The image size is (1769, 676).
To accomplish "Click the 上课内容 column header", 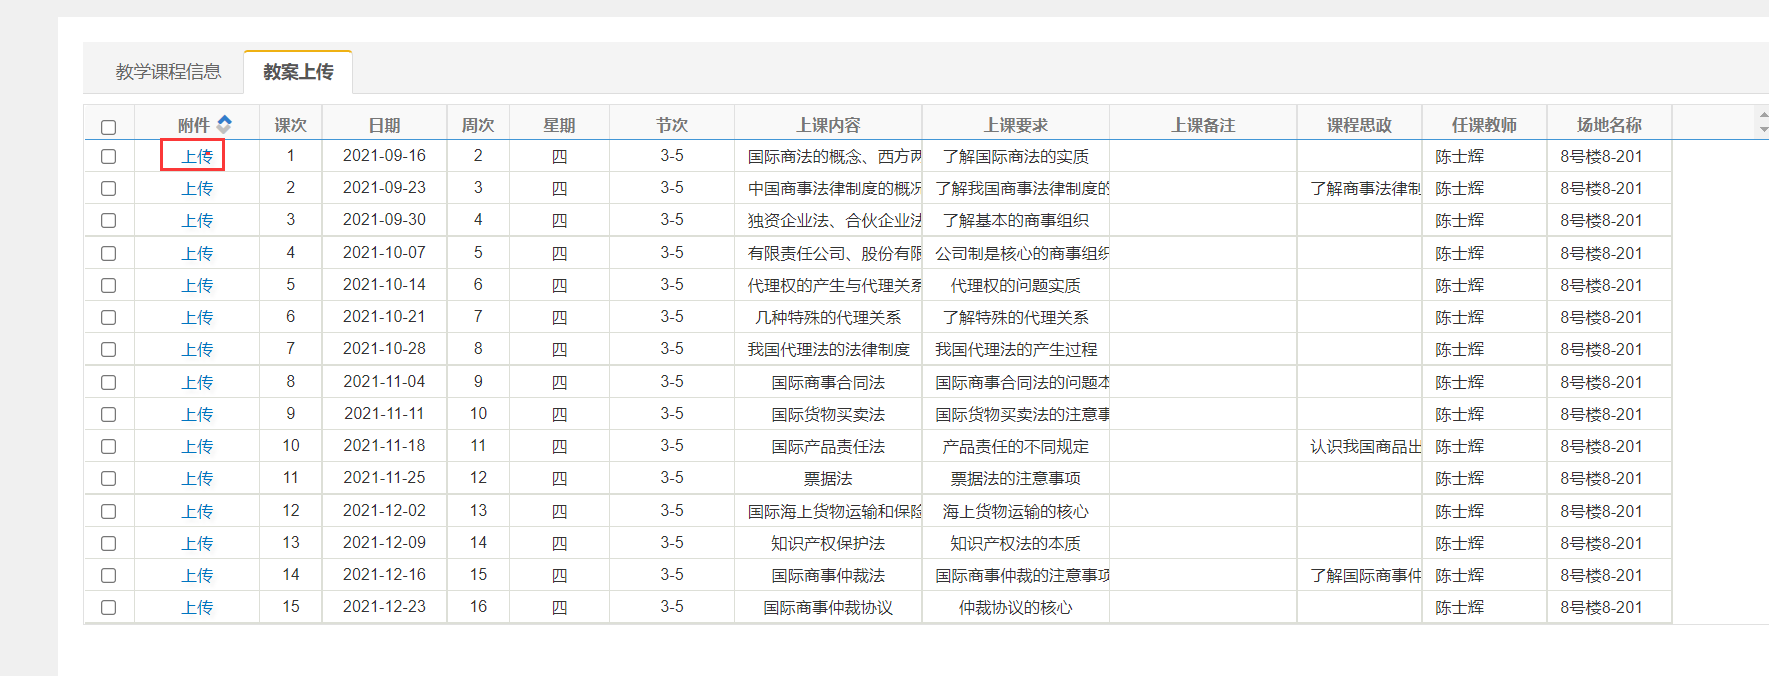I will pos(827,125).
